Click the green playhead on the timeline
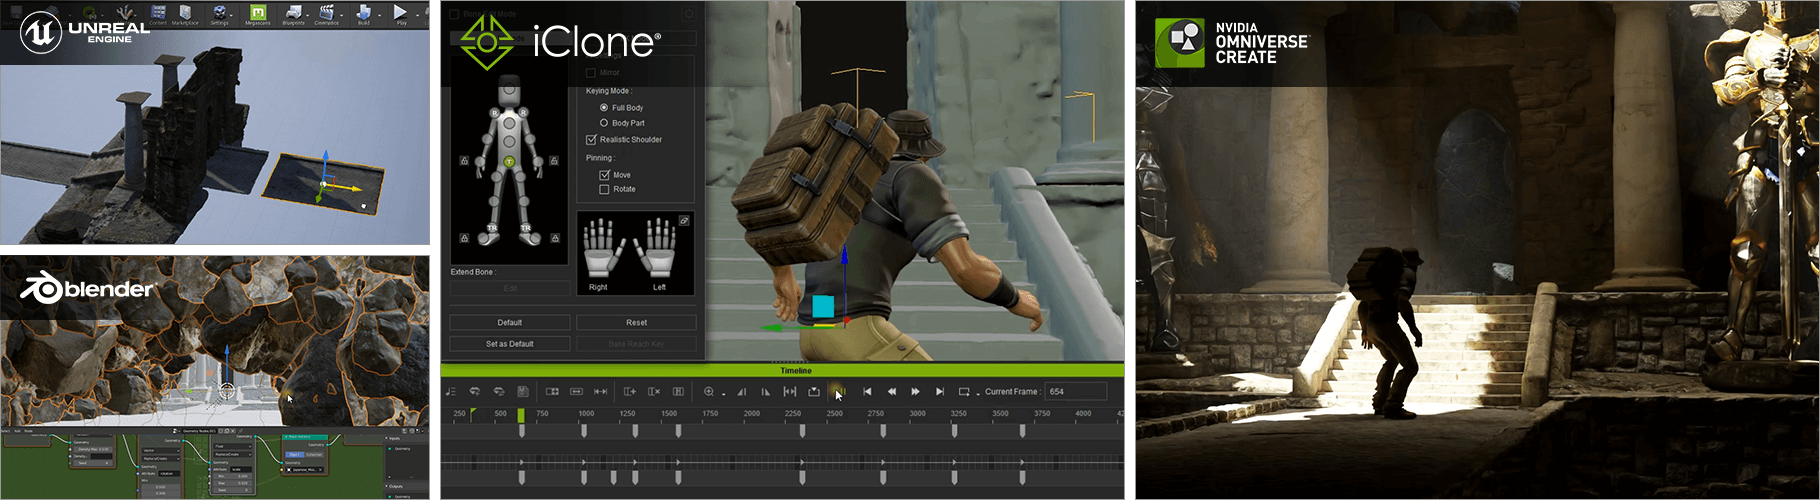Screen dimensions: 1820x500 coord(521,414)
